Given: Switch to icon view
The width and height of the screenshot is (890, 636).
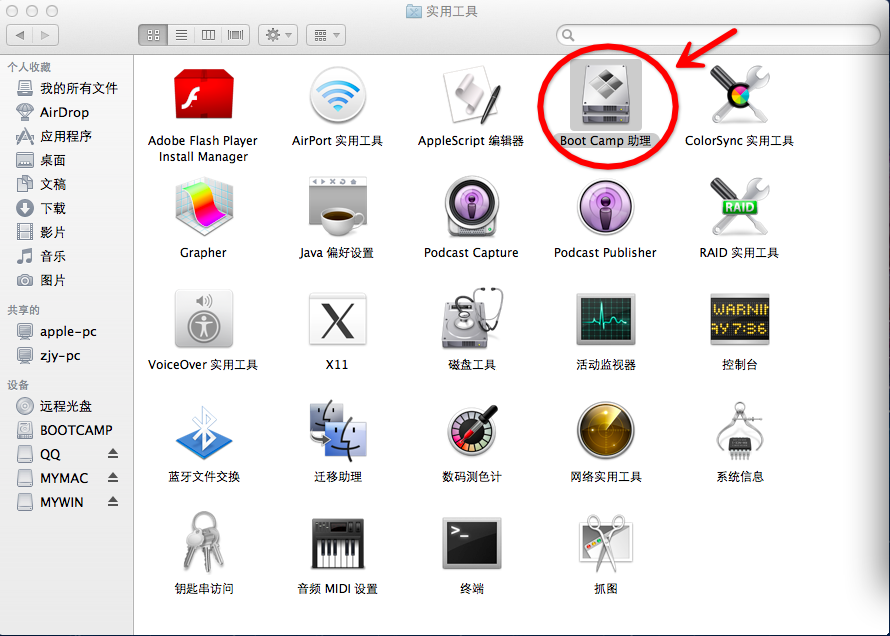Looking at the screenshot, I should point(153,35).
